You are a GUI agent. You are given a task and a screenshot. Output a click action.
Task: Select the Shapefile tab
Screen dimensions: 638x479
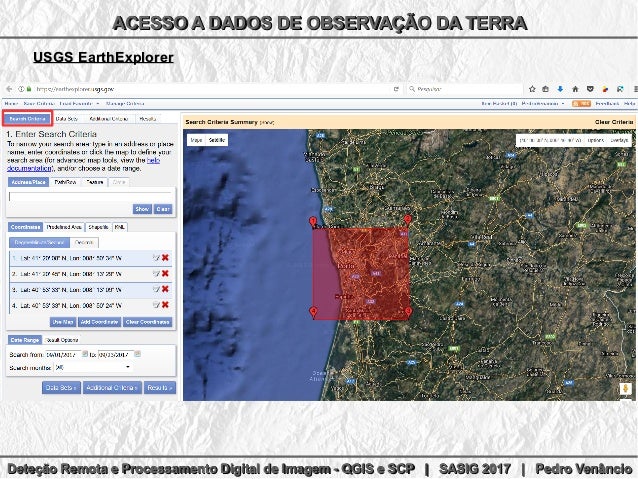click(98, 227)
